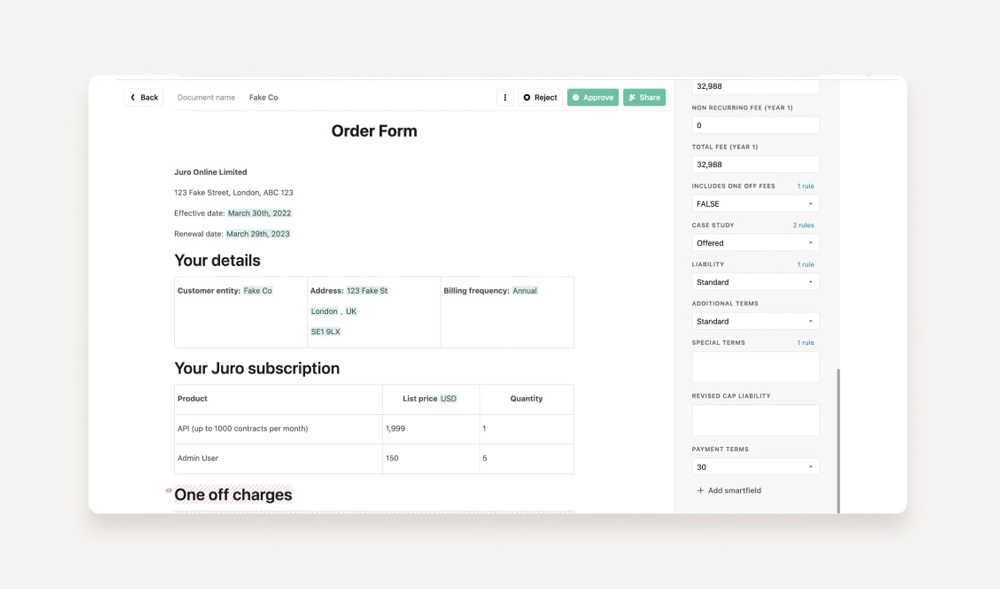View the 1 rule link for Liability
The width and height of the screenshot is (1000, 589).
[805, 265]
